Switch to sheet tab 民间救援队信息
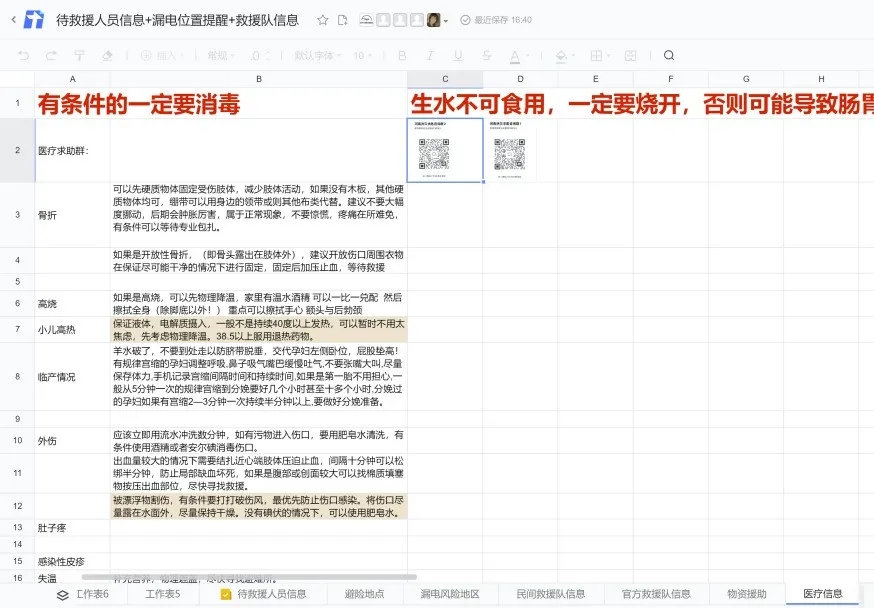Screen dimensions: 874x608 point(551,594)
